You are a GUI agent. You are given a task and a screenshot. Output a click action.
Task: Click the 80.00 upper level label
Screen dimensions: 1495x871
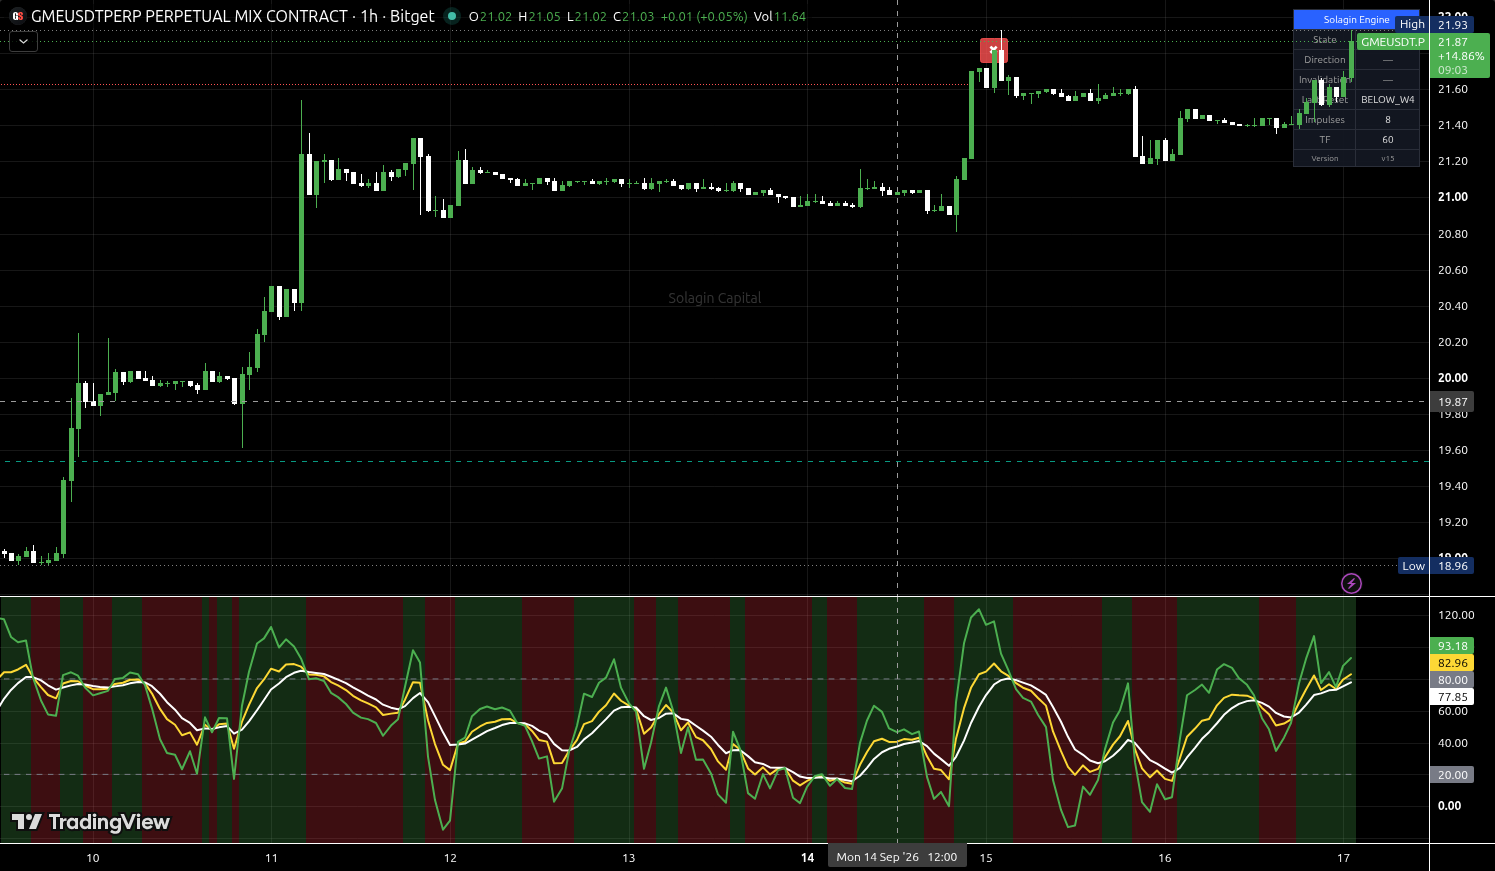pyautogui.click(x=1452, y=680)
